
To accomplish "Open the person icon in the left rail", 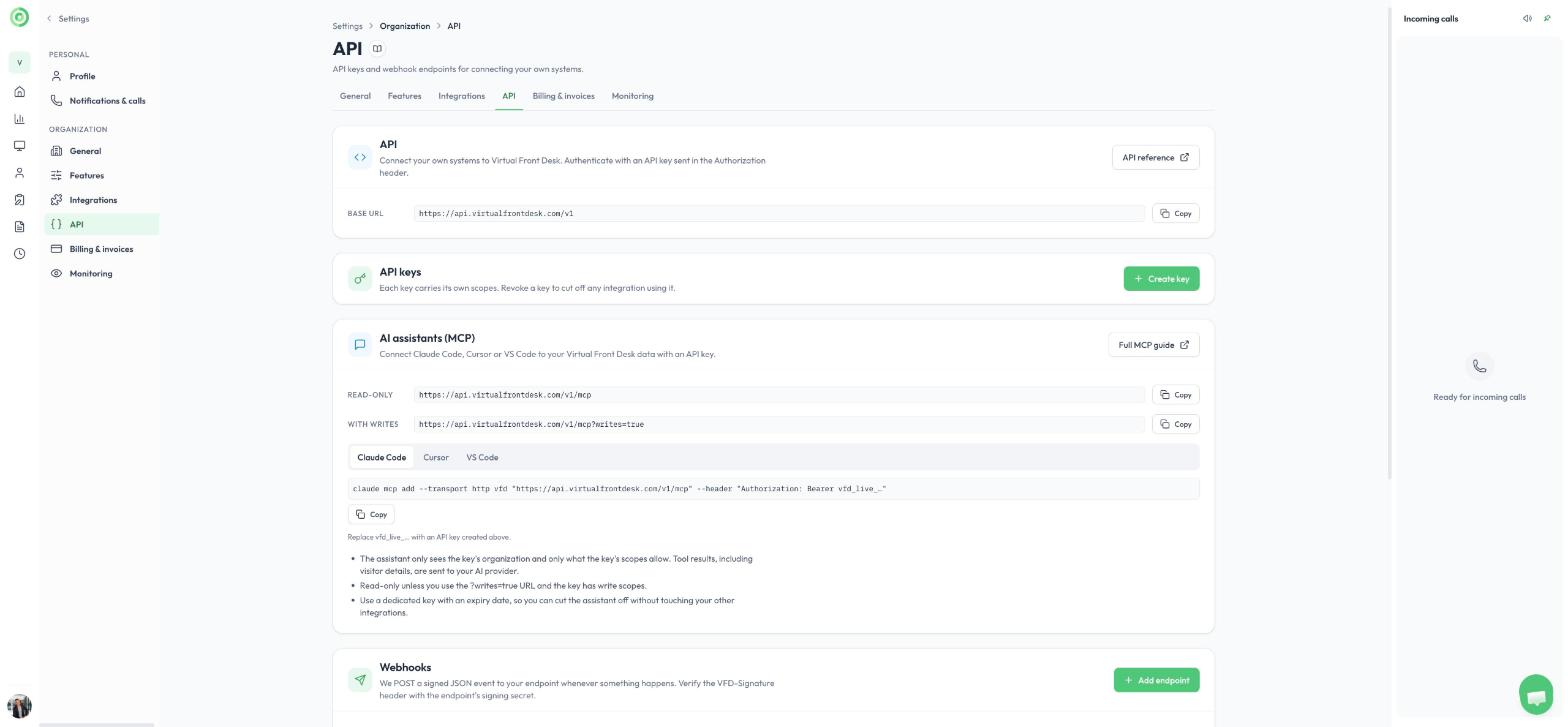I will point(19,173).
